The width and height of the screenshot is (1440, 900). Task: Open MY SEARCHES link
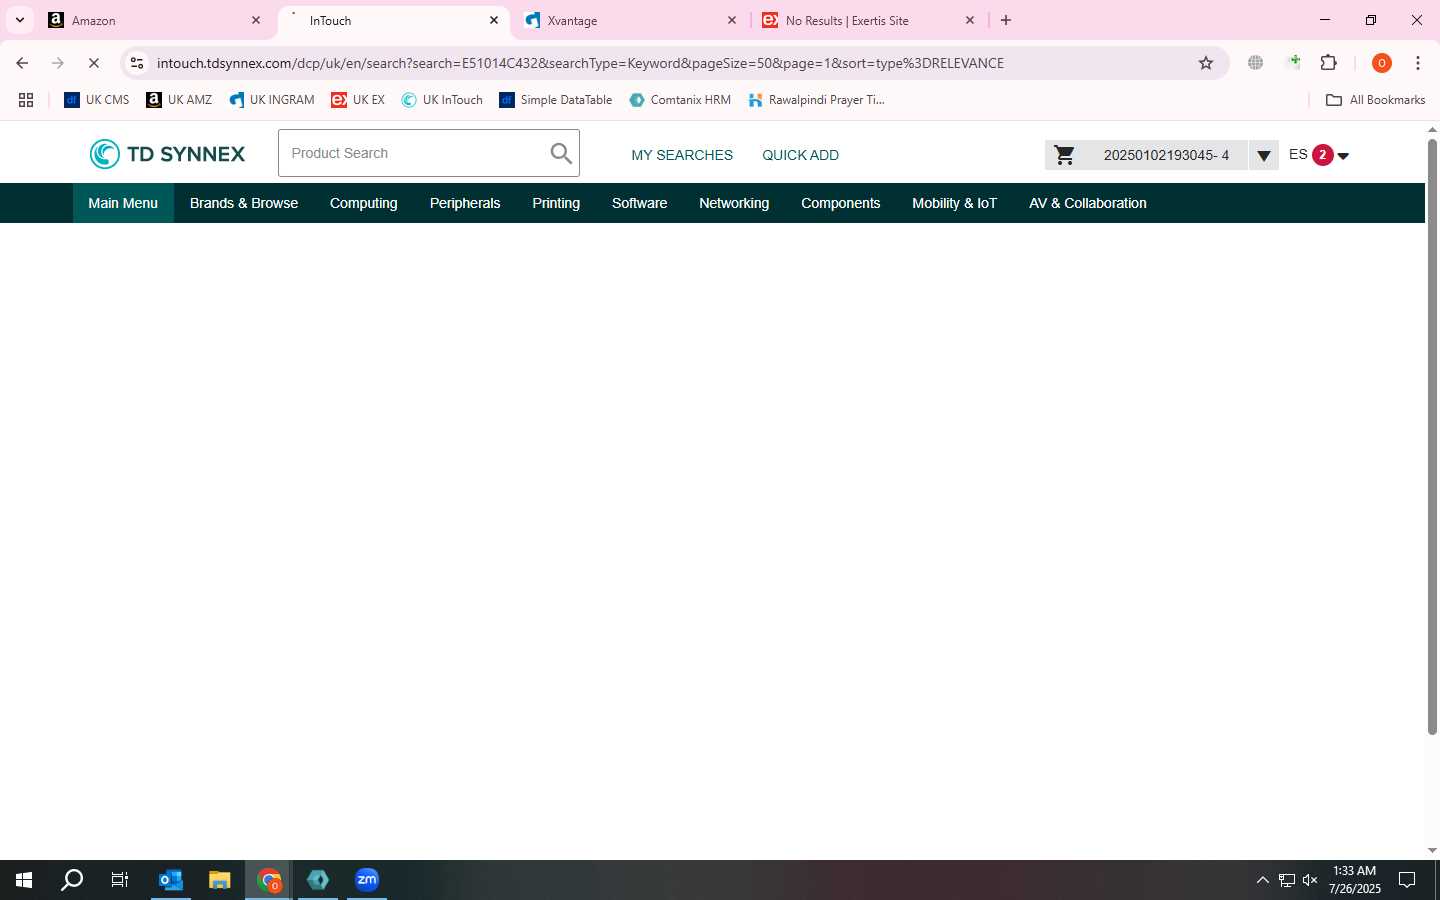point(682,155)
